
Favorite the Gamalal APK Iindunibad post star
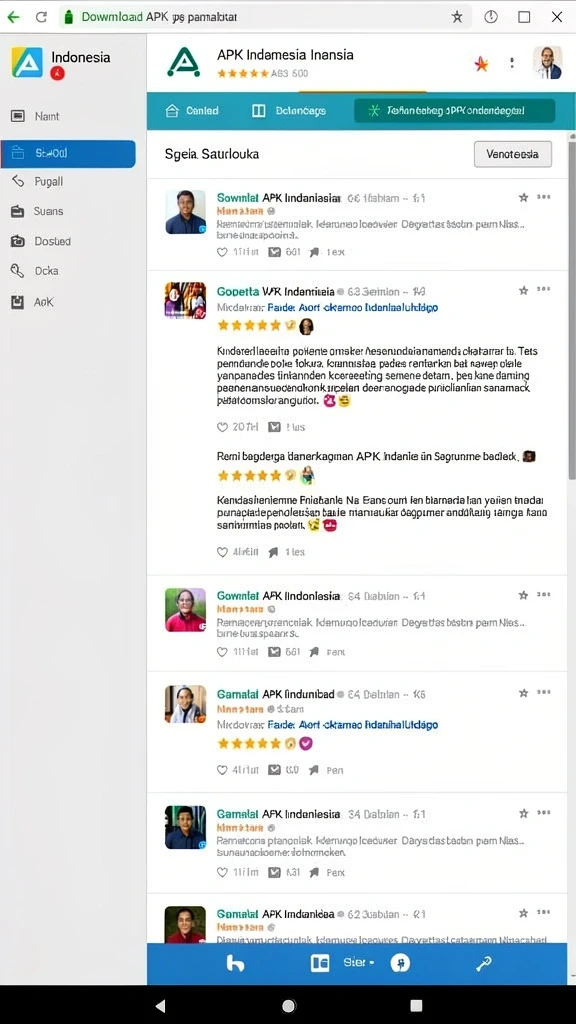click(x=523, y=693)
